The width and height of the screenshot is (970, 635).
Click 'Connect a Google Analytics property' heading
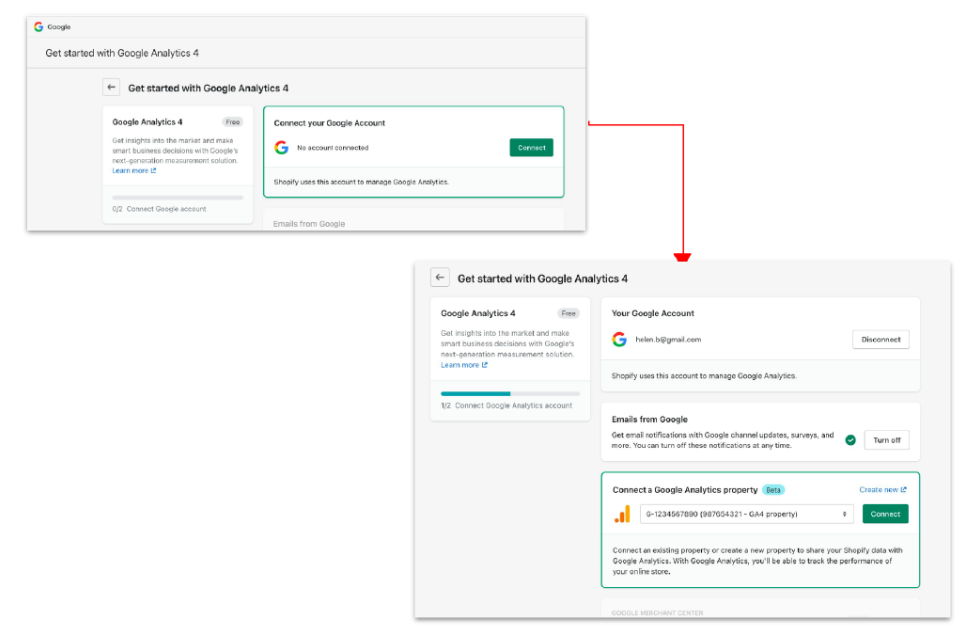click(x=685, y=490)
